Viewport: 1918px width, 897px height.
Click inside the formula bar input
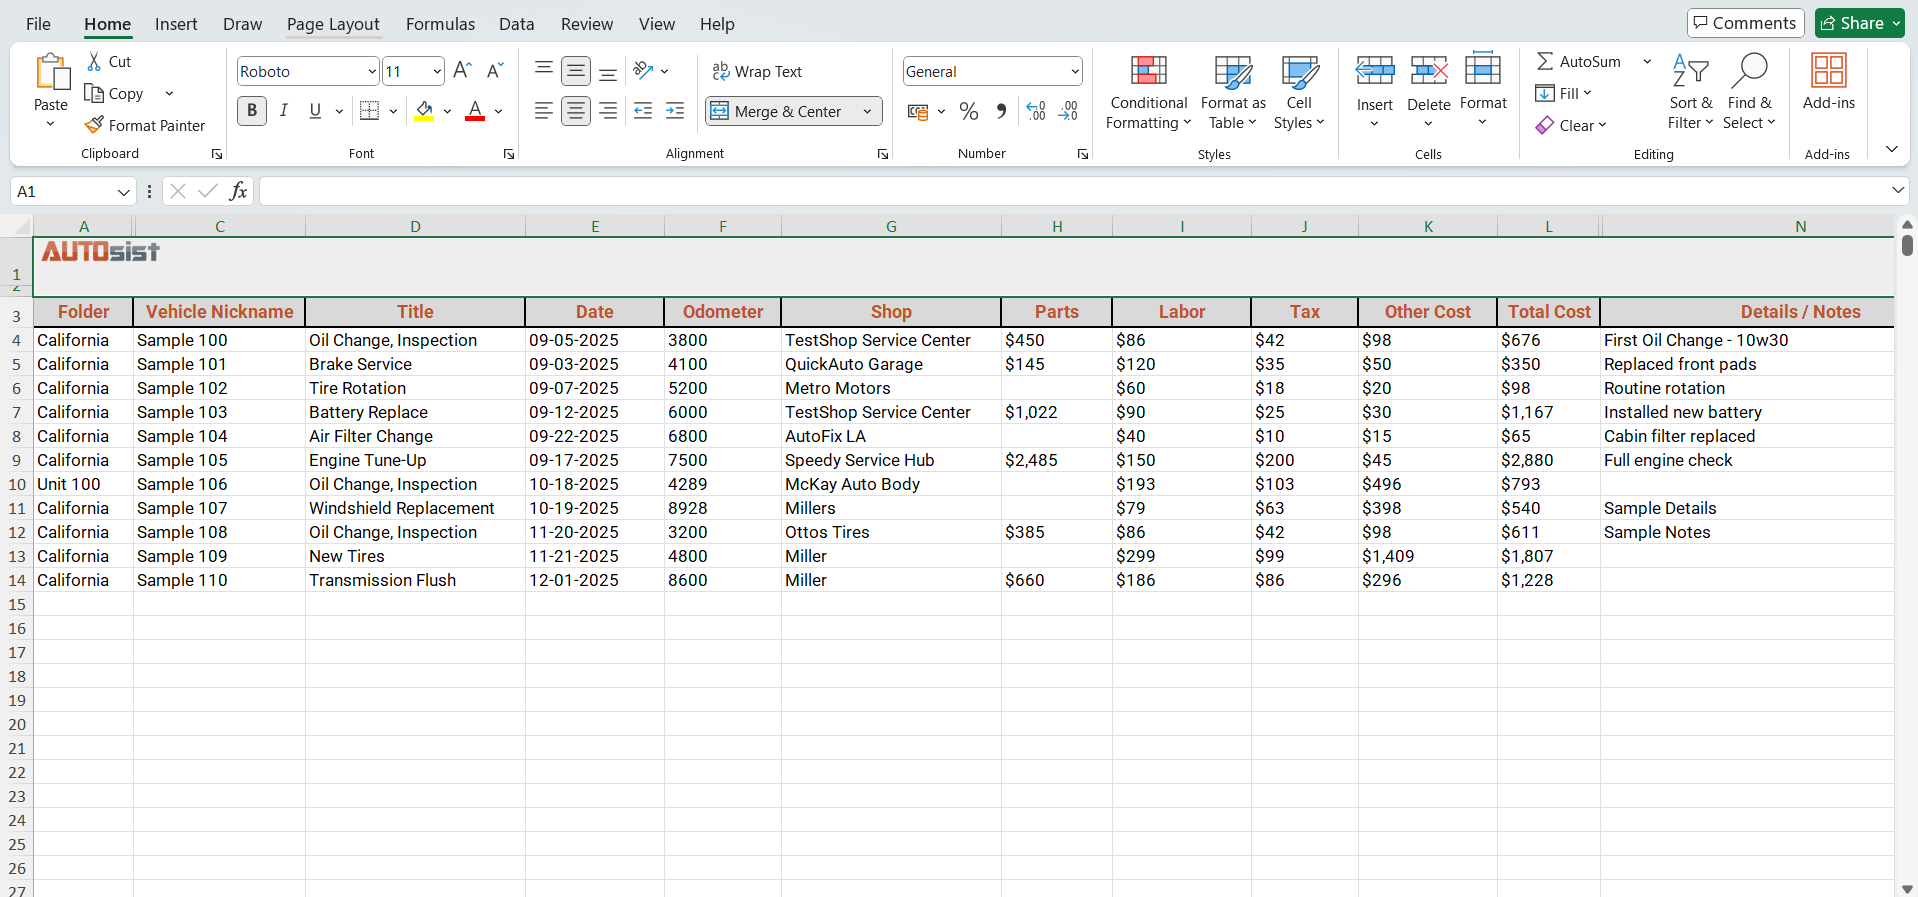(x=1073, y=191)
